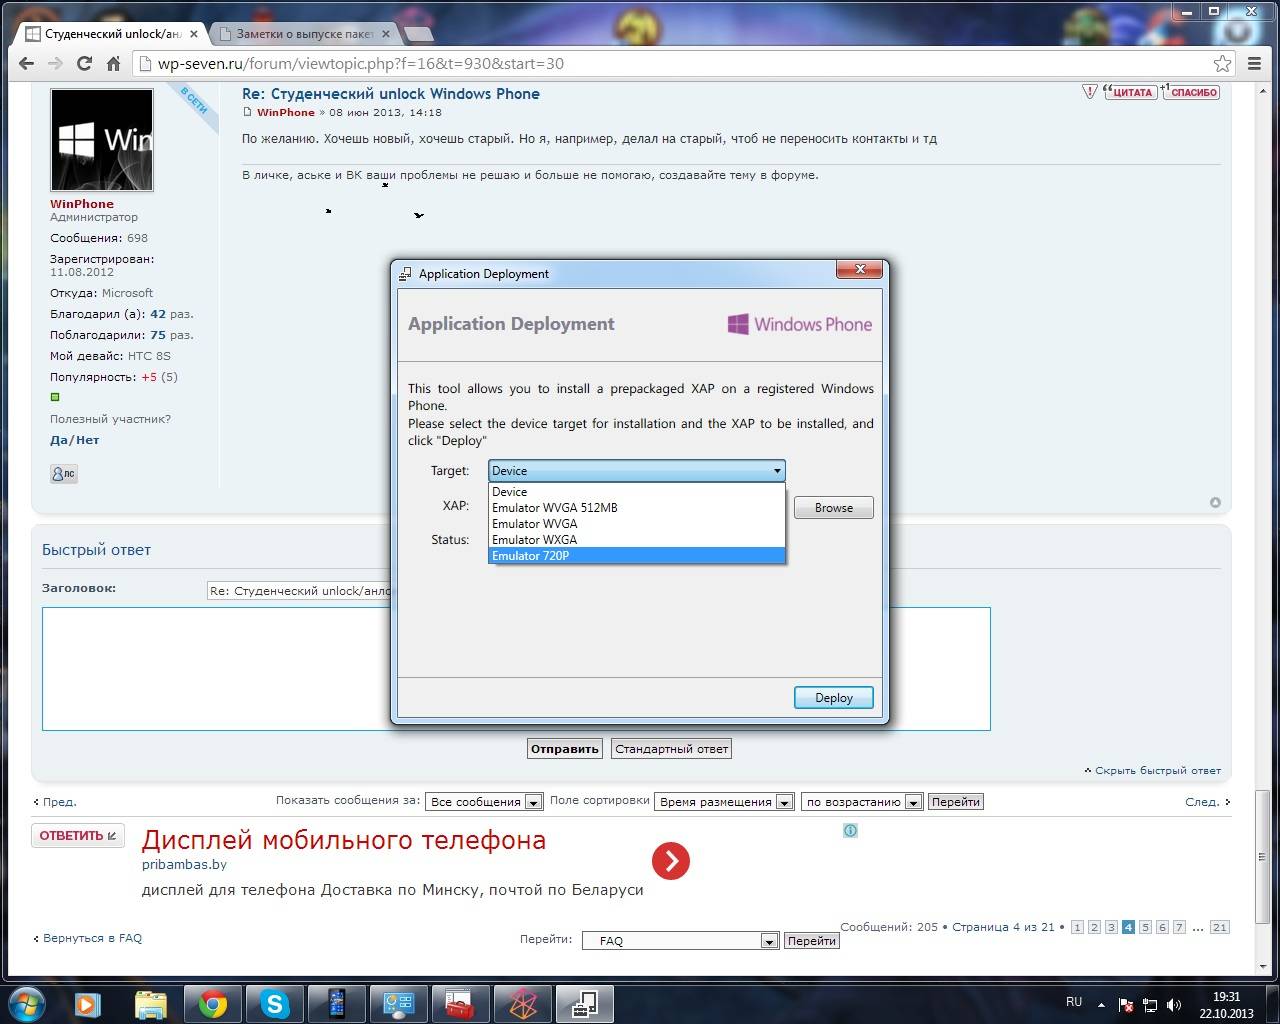The width and height of the screenshot is (1280, 1024).
Task: Open post title Re: Студенческий unlock
Action: pos(391,93)
